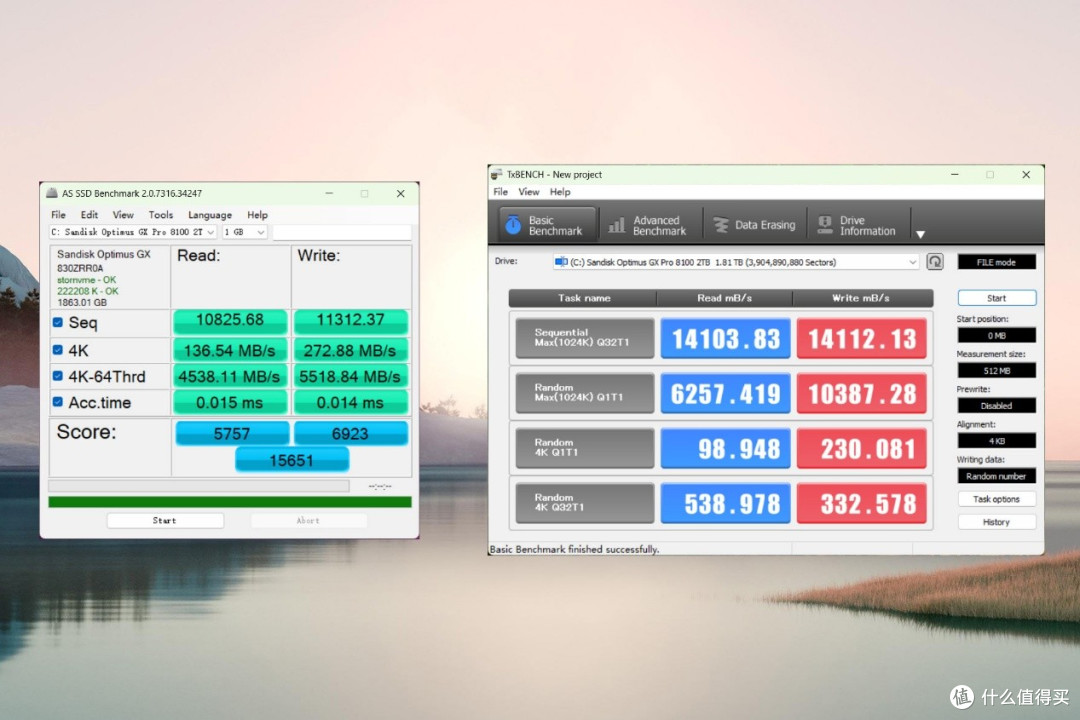
Task: Click sequential write value 14112.13
Action: (x=862, y=338)
